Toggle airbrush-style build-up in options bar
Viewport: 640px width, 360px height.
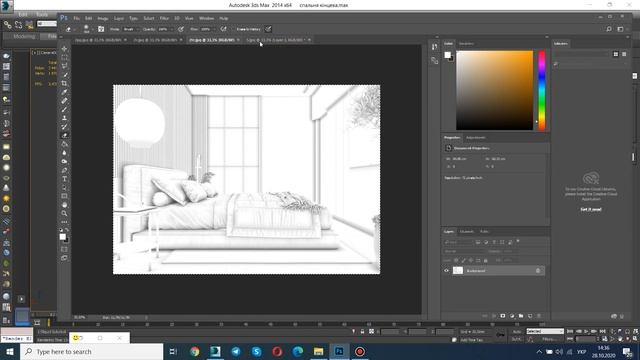tap(223, 29)
